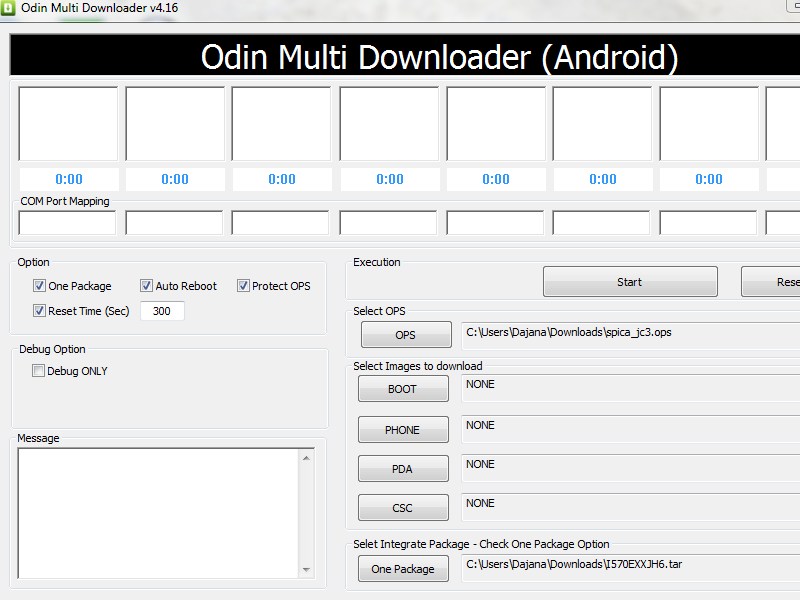Click the Odin app icon in title bar
Image resolution: width=800 pixels, height=600 pixels.
7,7
